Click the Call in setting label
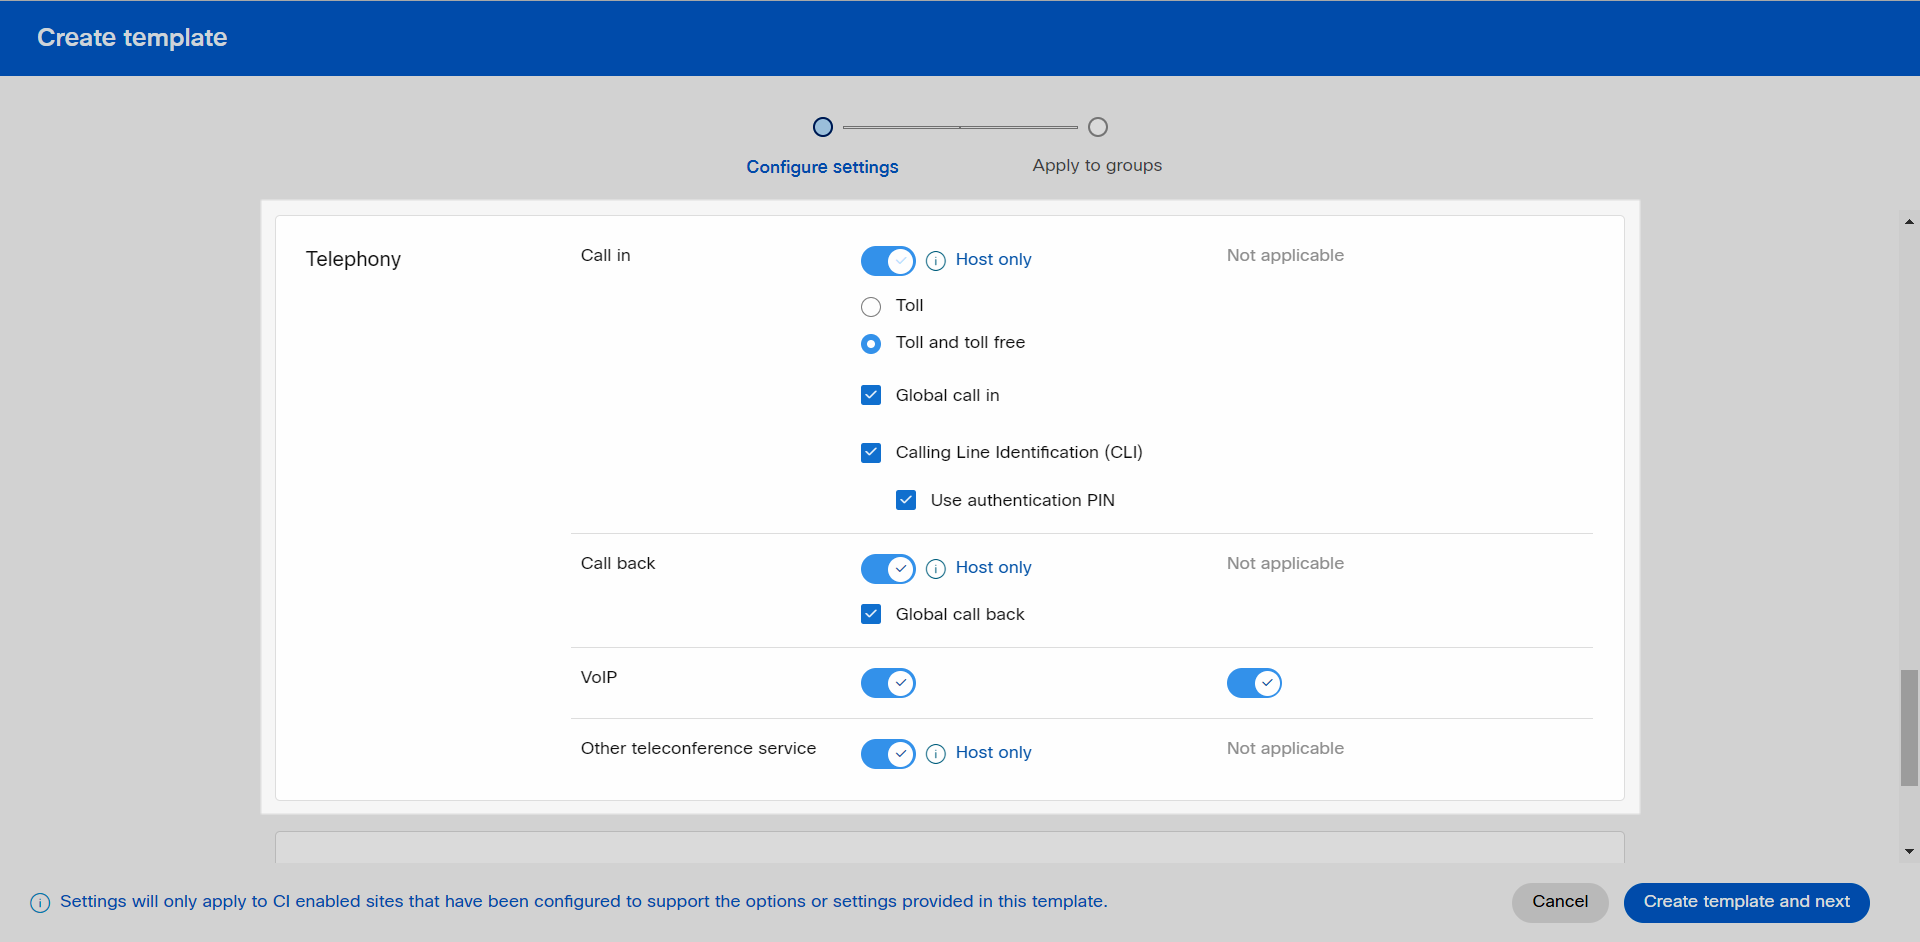Screen dimensions: 1920x942 click(x=605, y=255)
